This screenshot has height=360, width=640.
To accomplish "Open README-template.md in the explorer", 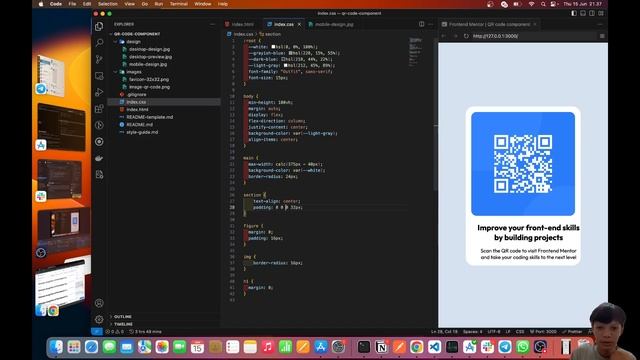I will [149, 117].
